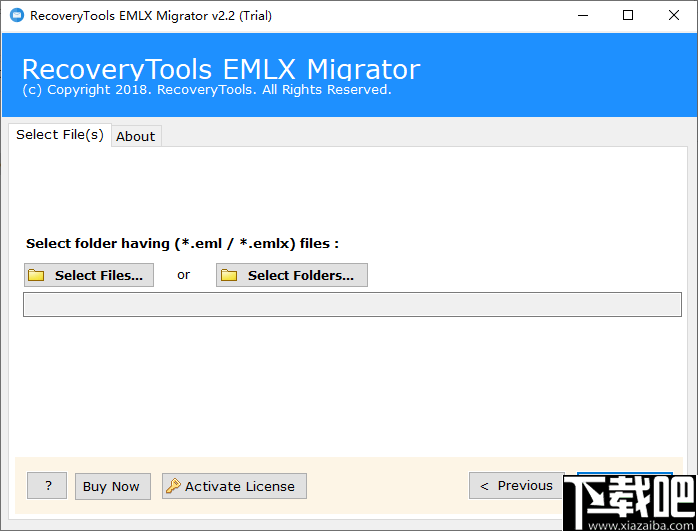Minimize the EMLX Migrator window
This screenshot has height=531, width=698.
click(583, 16)
